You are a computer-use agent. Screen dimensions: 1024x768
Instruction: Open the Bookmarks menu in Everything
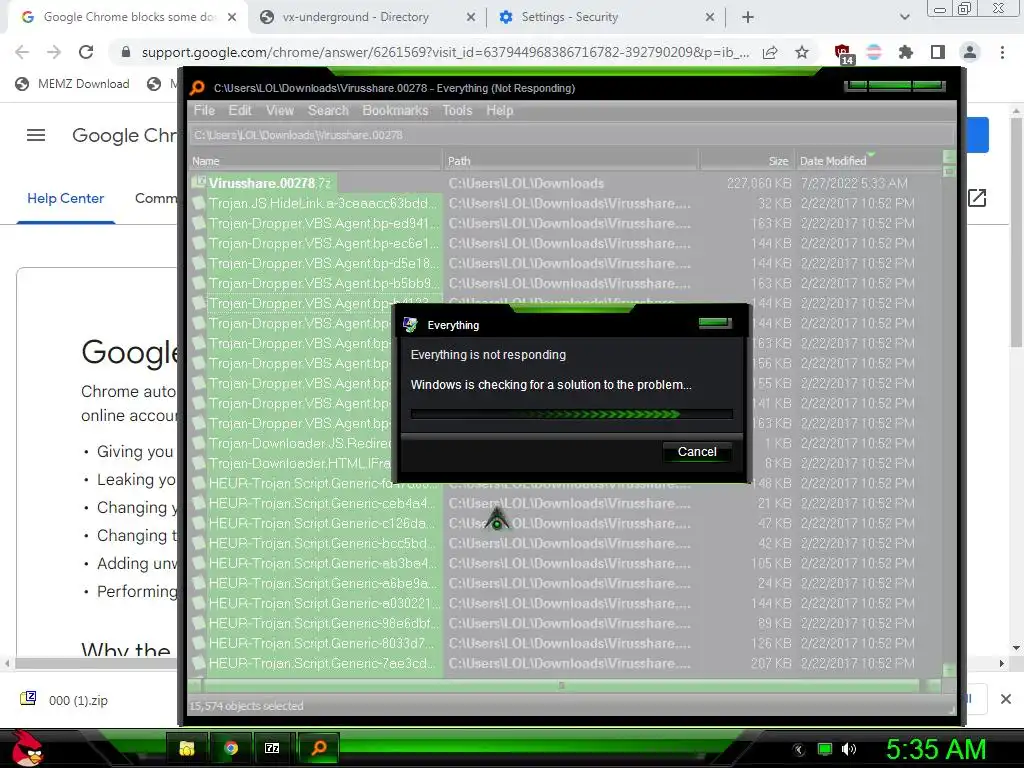tap(395, 110)
